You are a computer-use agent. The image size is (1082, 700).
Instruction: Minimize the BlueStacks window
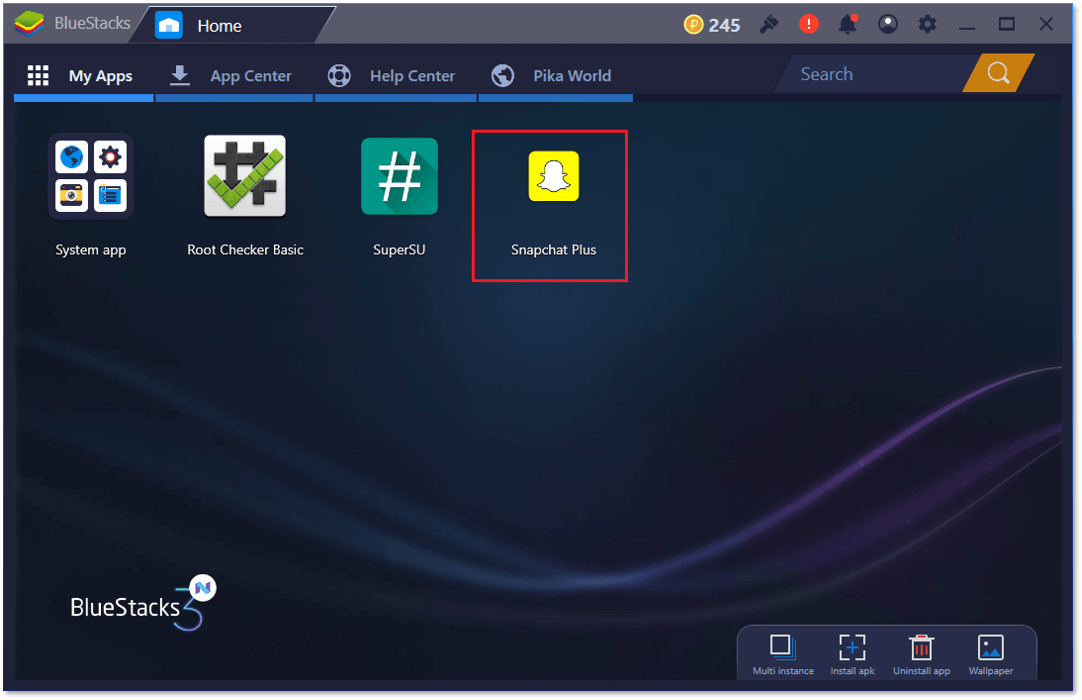pyautogui.click(x=967, y=26)
